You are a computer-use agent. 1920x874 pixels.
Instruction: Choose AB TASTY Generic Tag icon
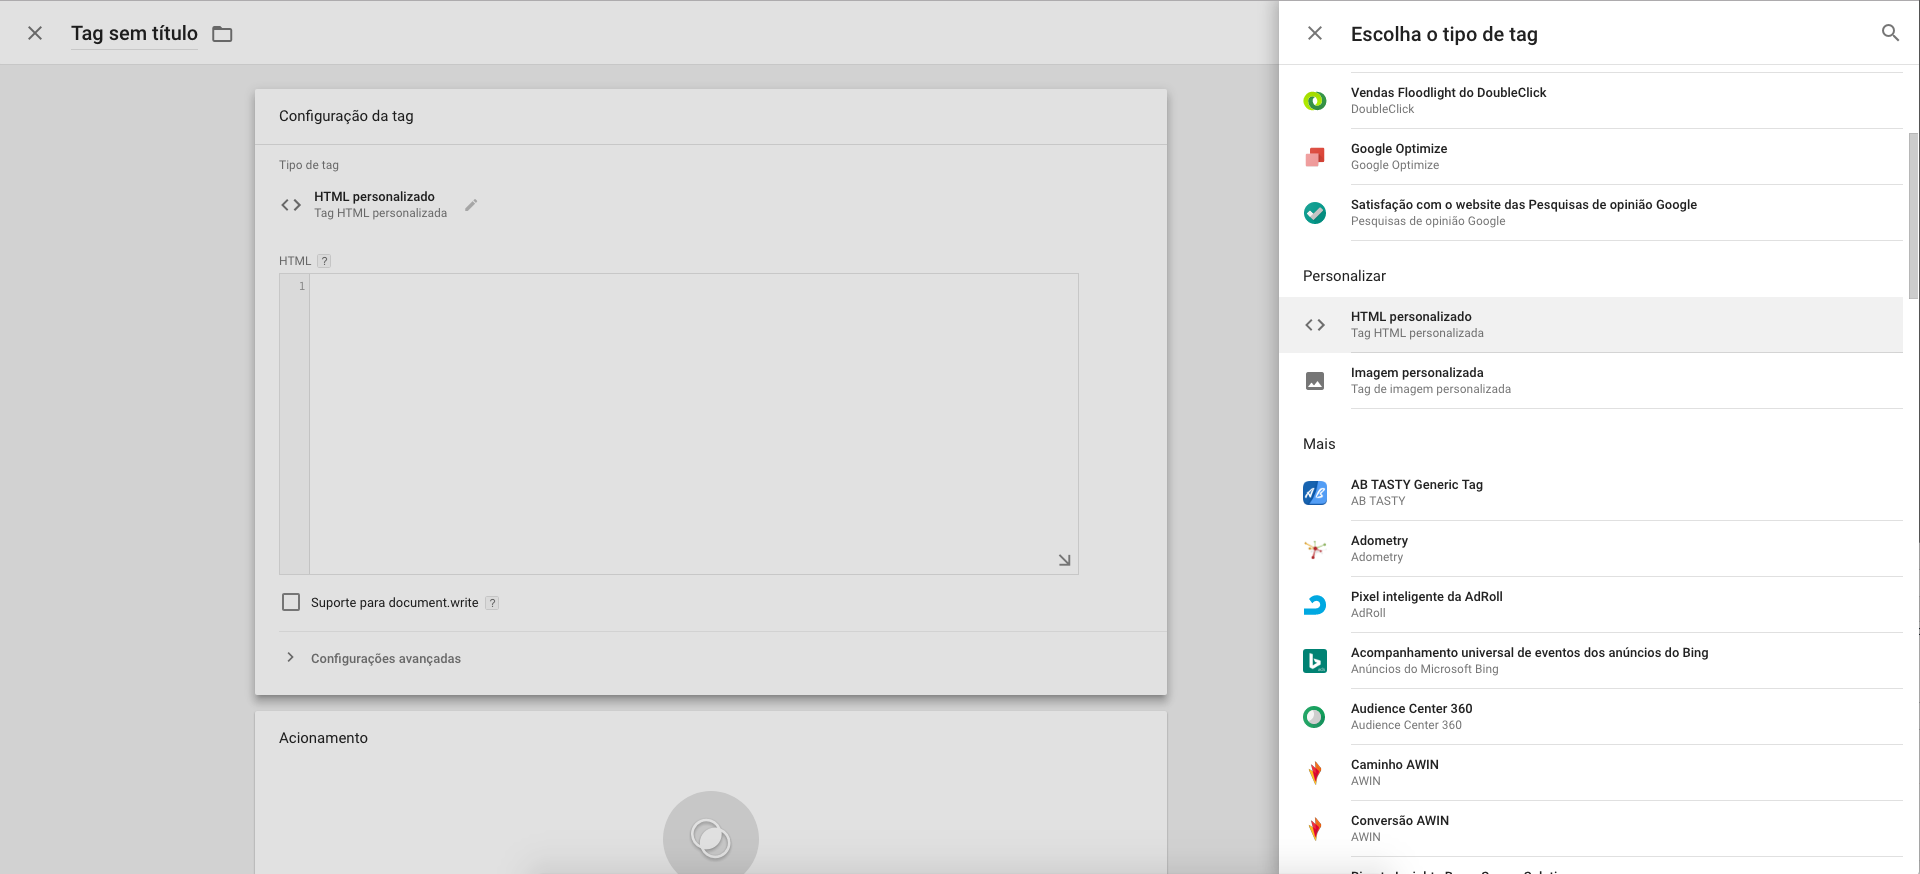coord(1315,493)
